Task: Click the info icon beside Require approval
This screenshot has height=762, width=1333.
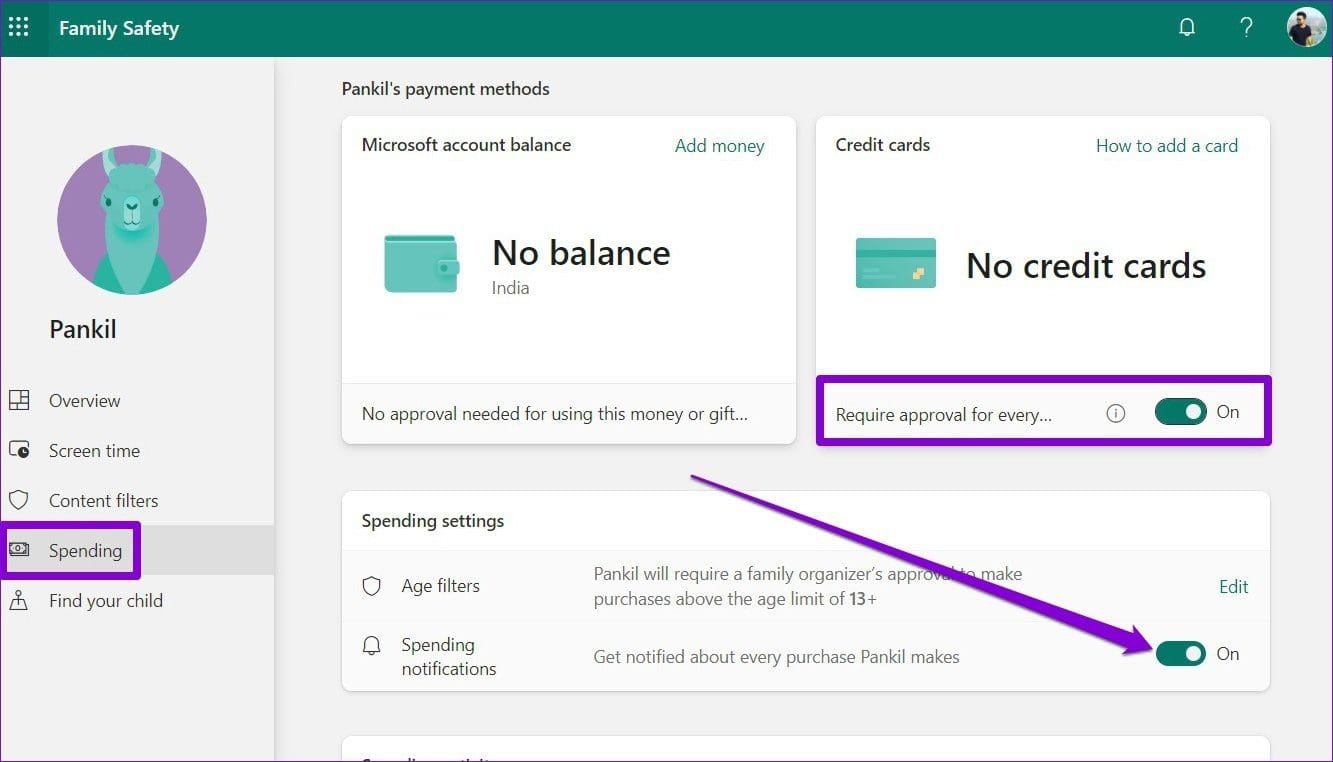Action: coord(1116,413)
